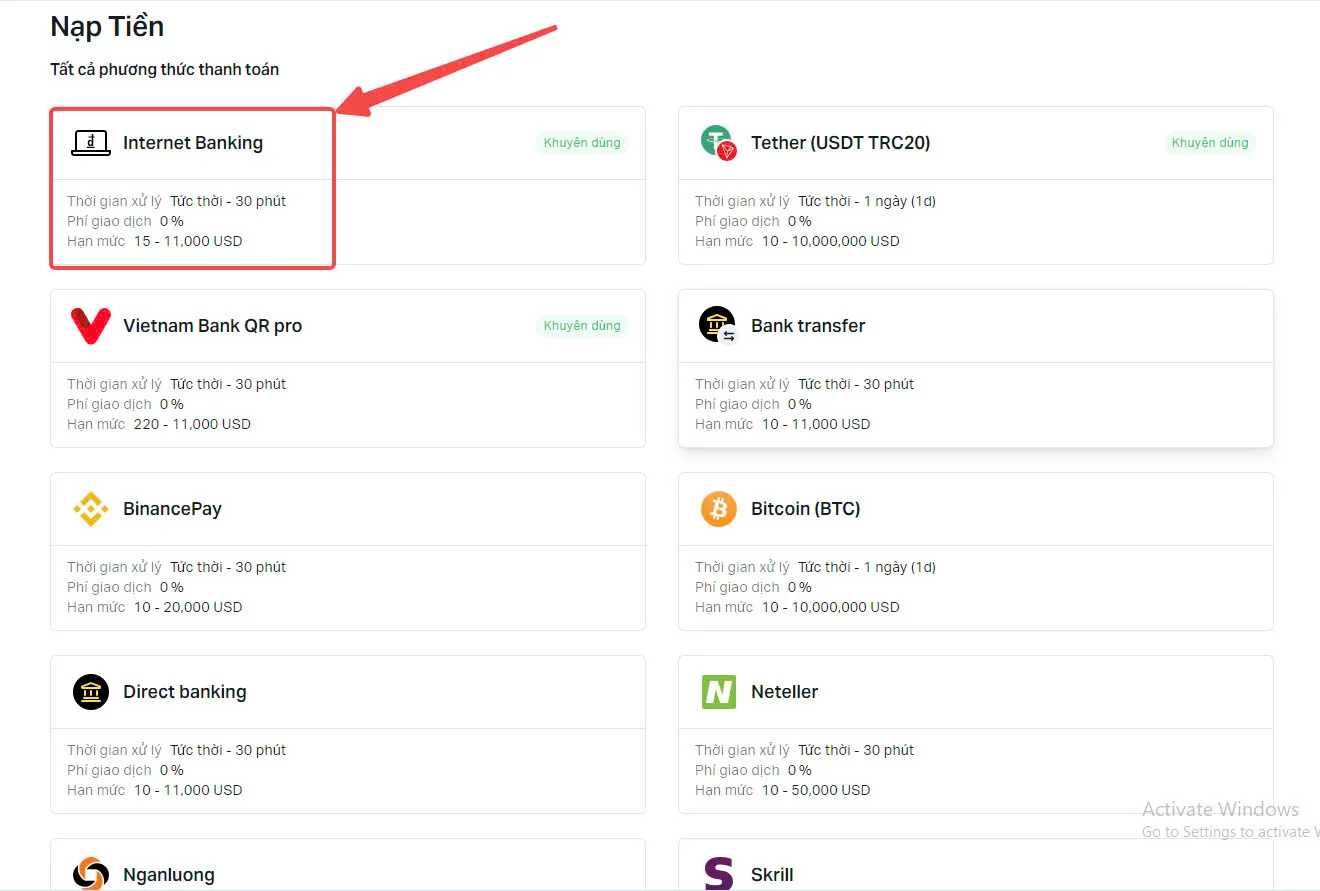
Task: Click Direct banking processing time text
Action: (x=228, y=750)
